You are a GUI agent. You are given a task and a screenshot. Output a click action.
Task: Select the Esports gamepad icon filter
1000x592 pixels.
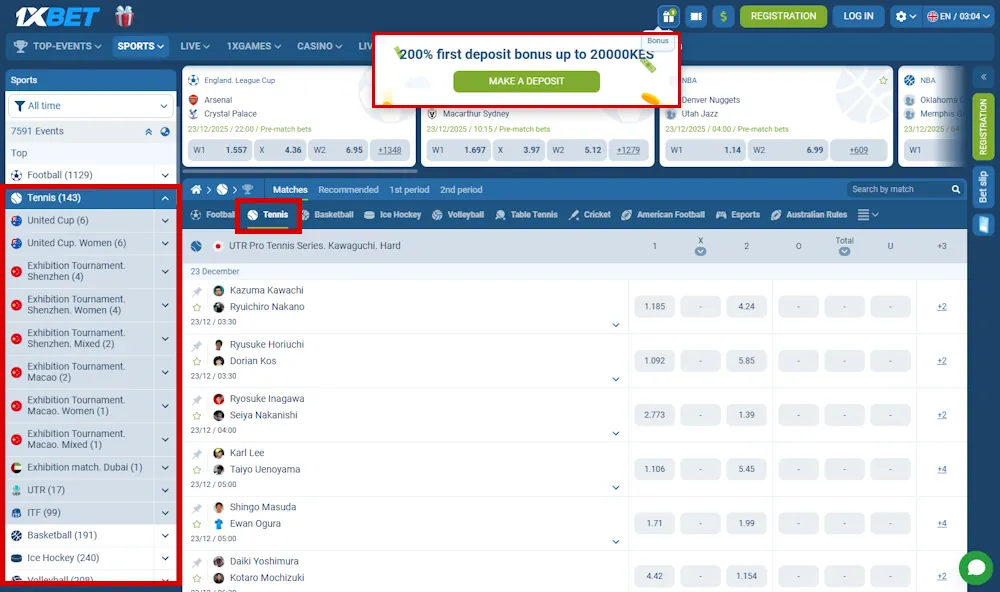pyautogui.click(x=696, y=215)
